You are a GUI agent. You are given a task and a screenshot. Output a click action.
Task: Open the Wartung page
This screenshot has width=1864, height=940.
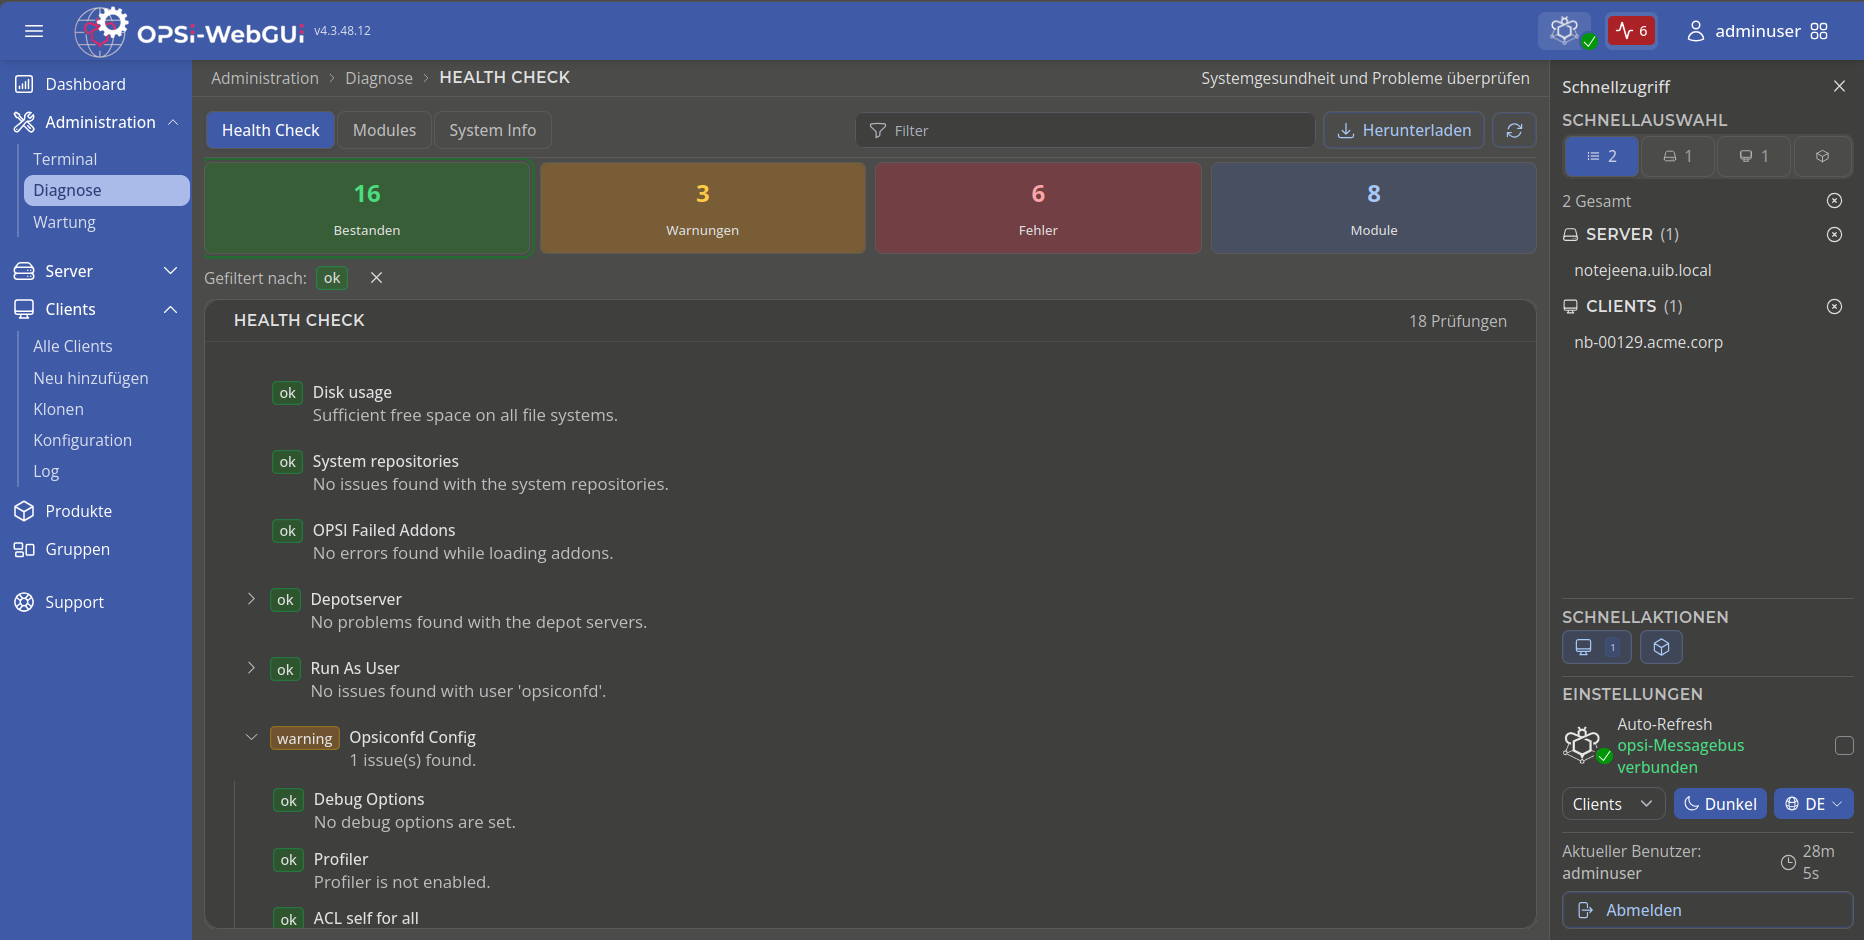tap(64, 222)
